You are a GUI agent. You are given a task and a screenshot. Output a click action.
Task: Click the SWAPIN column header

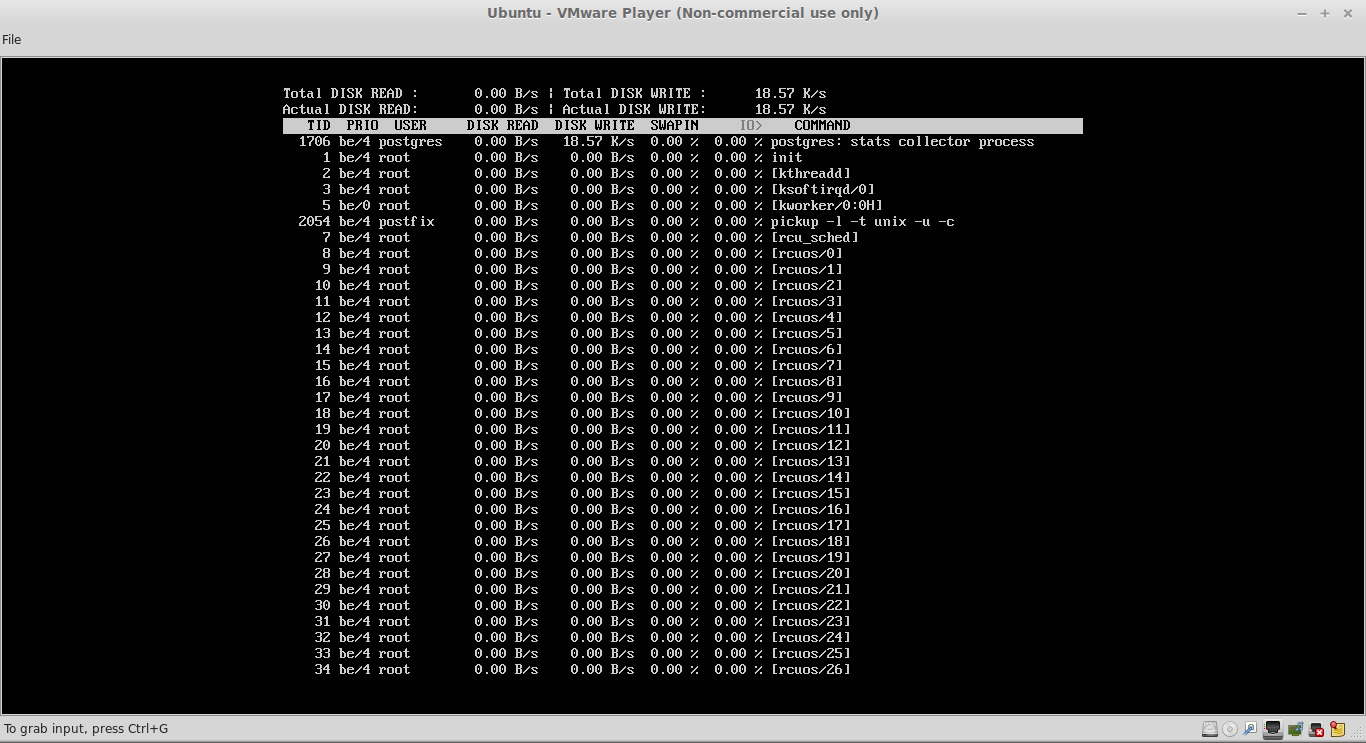coord(675,126)
